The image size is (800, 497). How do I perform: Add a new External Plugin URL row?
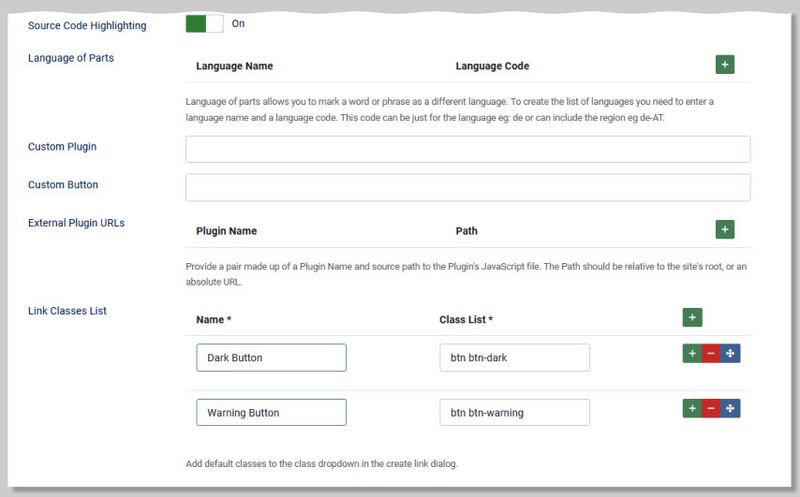(x=725, y=230)
